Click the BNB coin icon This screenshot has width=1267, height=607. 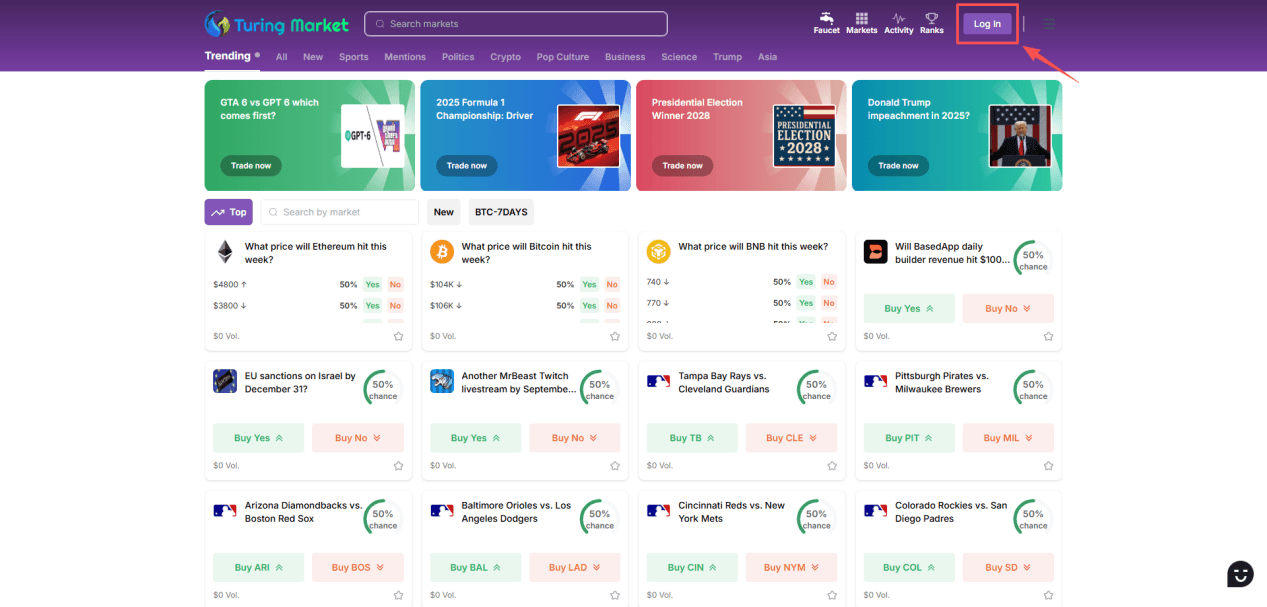click(658, 252)
